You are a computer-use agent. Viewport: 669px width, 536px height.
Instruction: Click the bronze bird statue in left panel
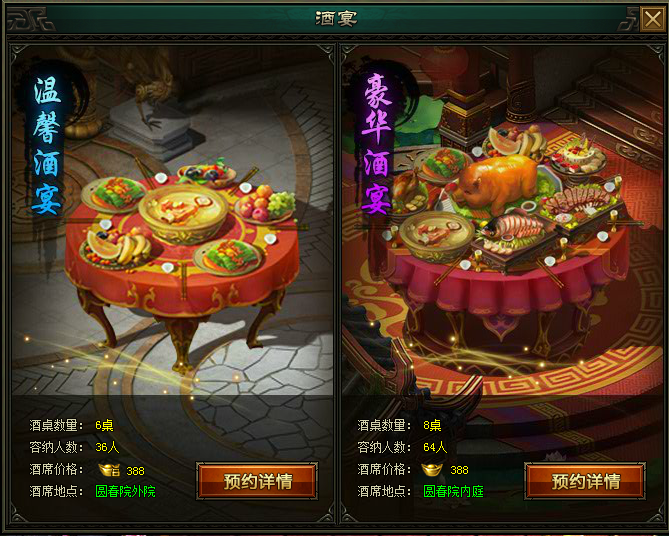coord(153,99)
